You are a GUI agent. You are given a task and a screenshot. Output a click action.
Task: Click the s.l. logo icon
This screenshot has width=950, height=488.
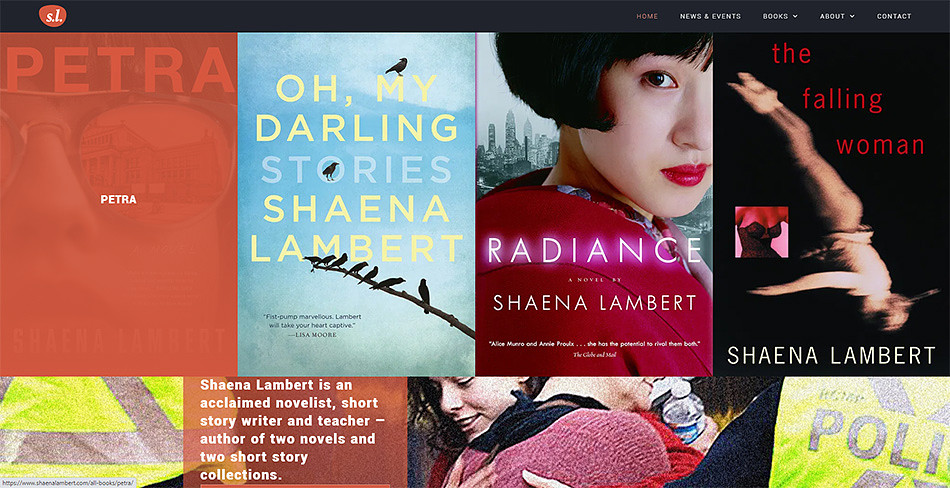point(53,16)
